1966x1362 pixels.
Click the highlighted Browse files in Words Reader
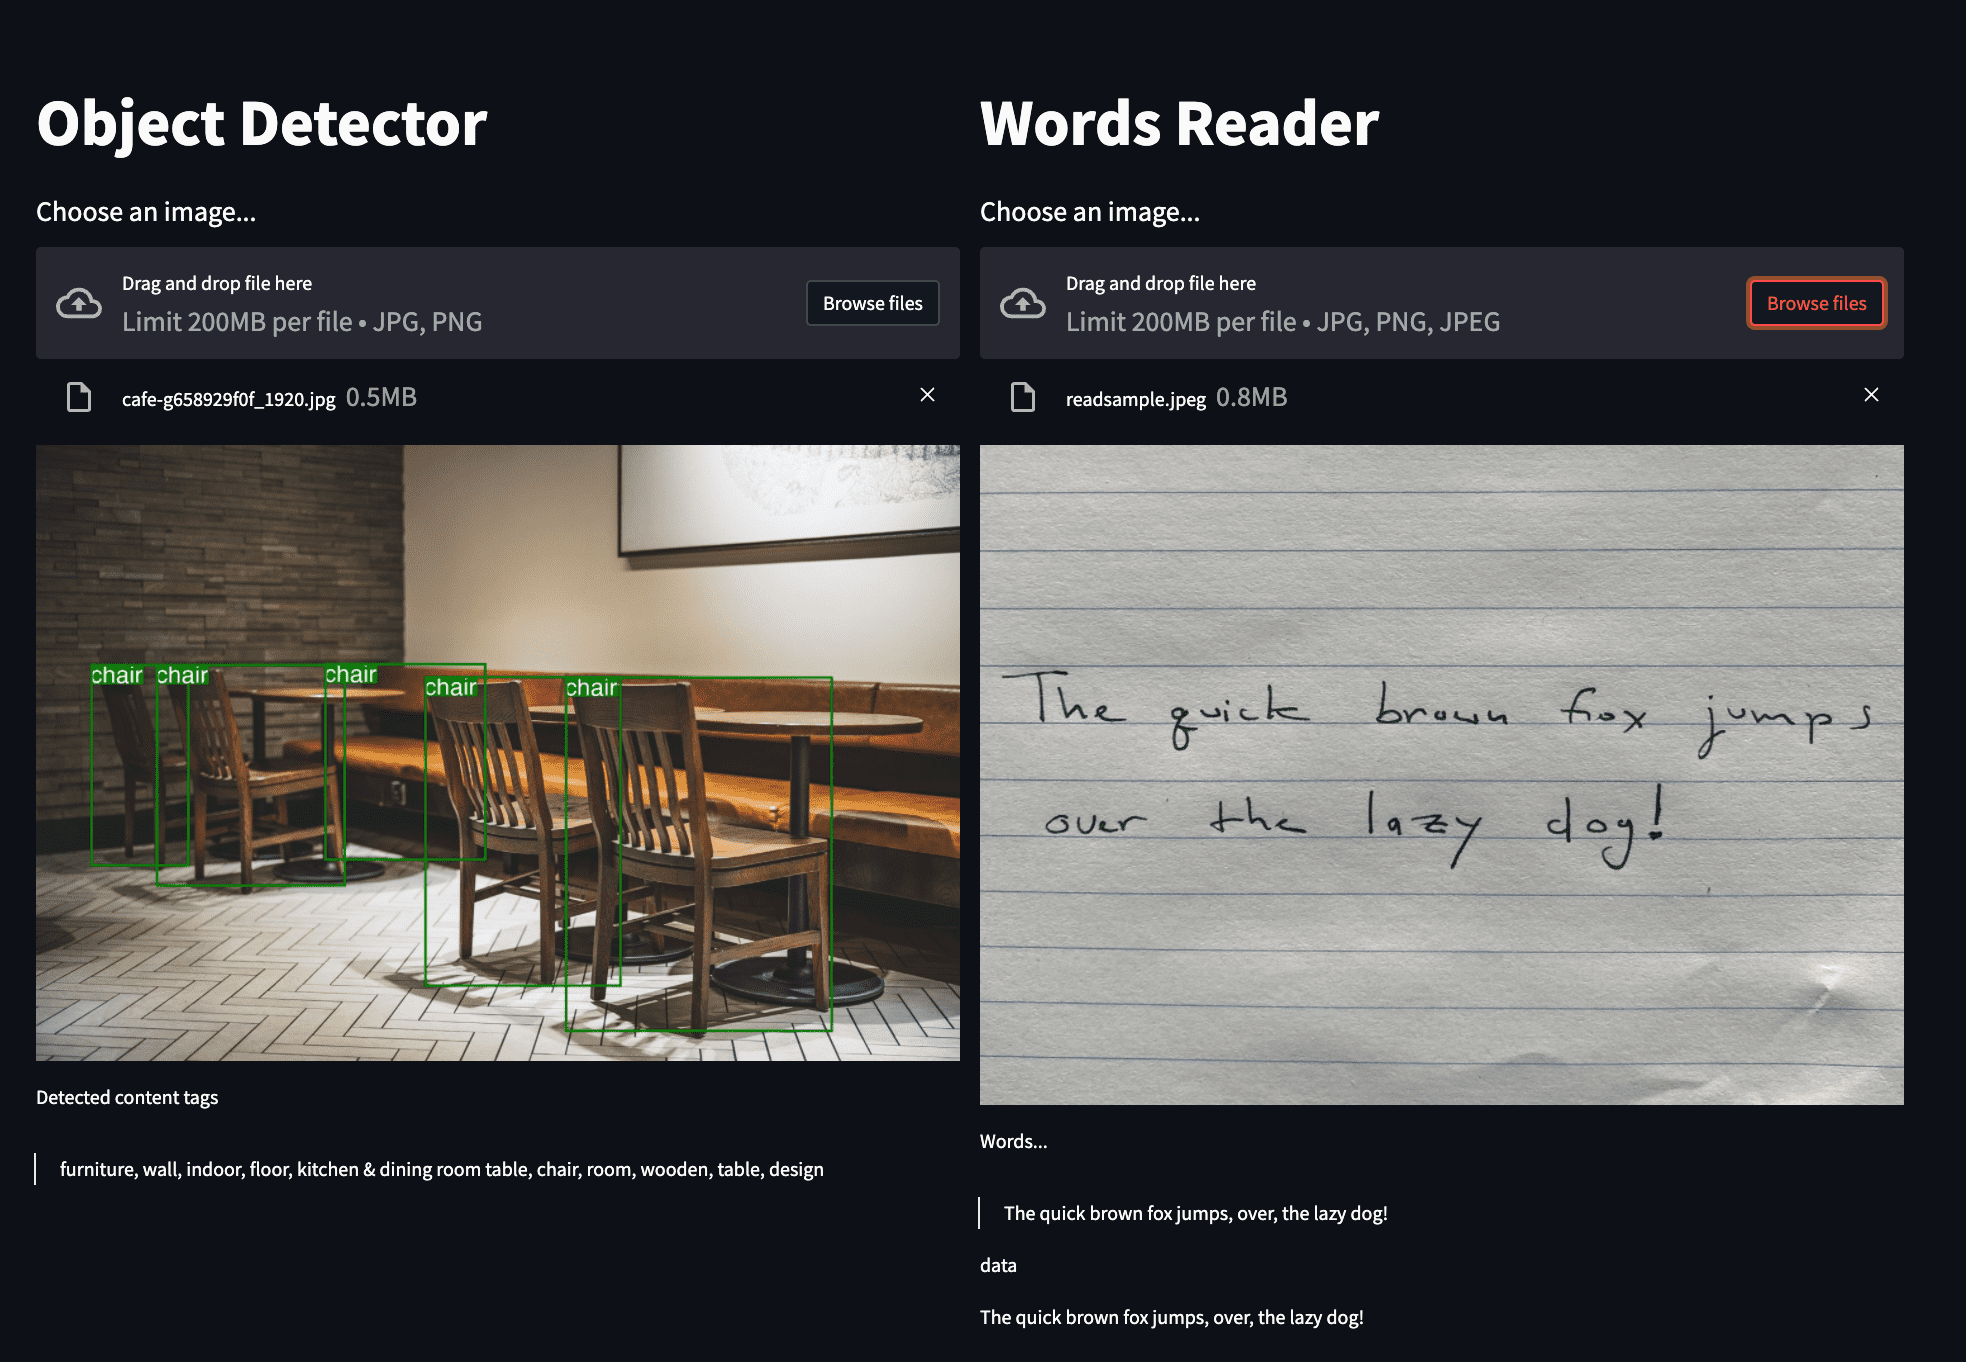point(1815,302)
